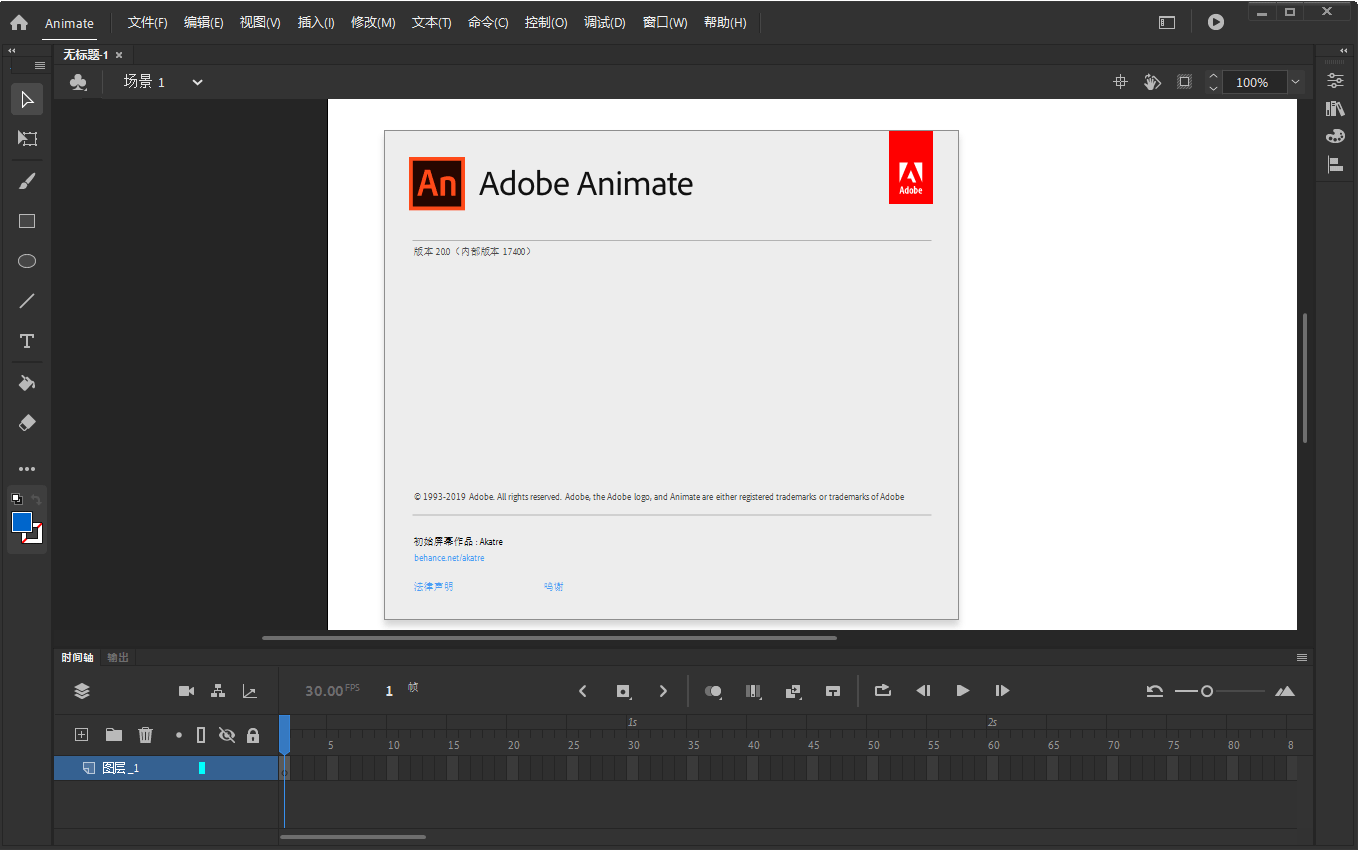Click the behance.net/akatre link
1360x854 pixels.
449,558
